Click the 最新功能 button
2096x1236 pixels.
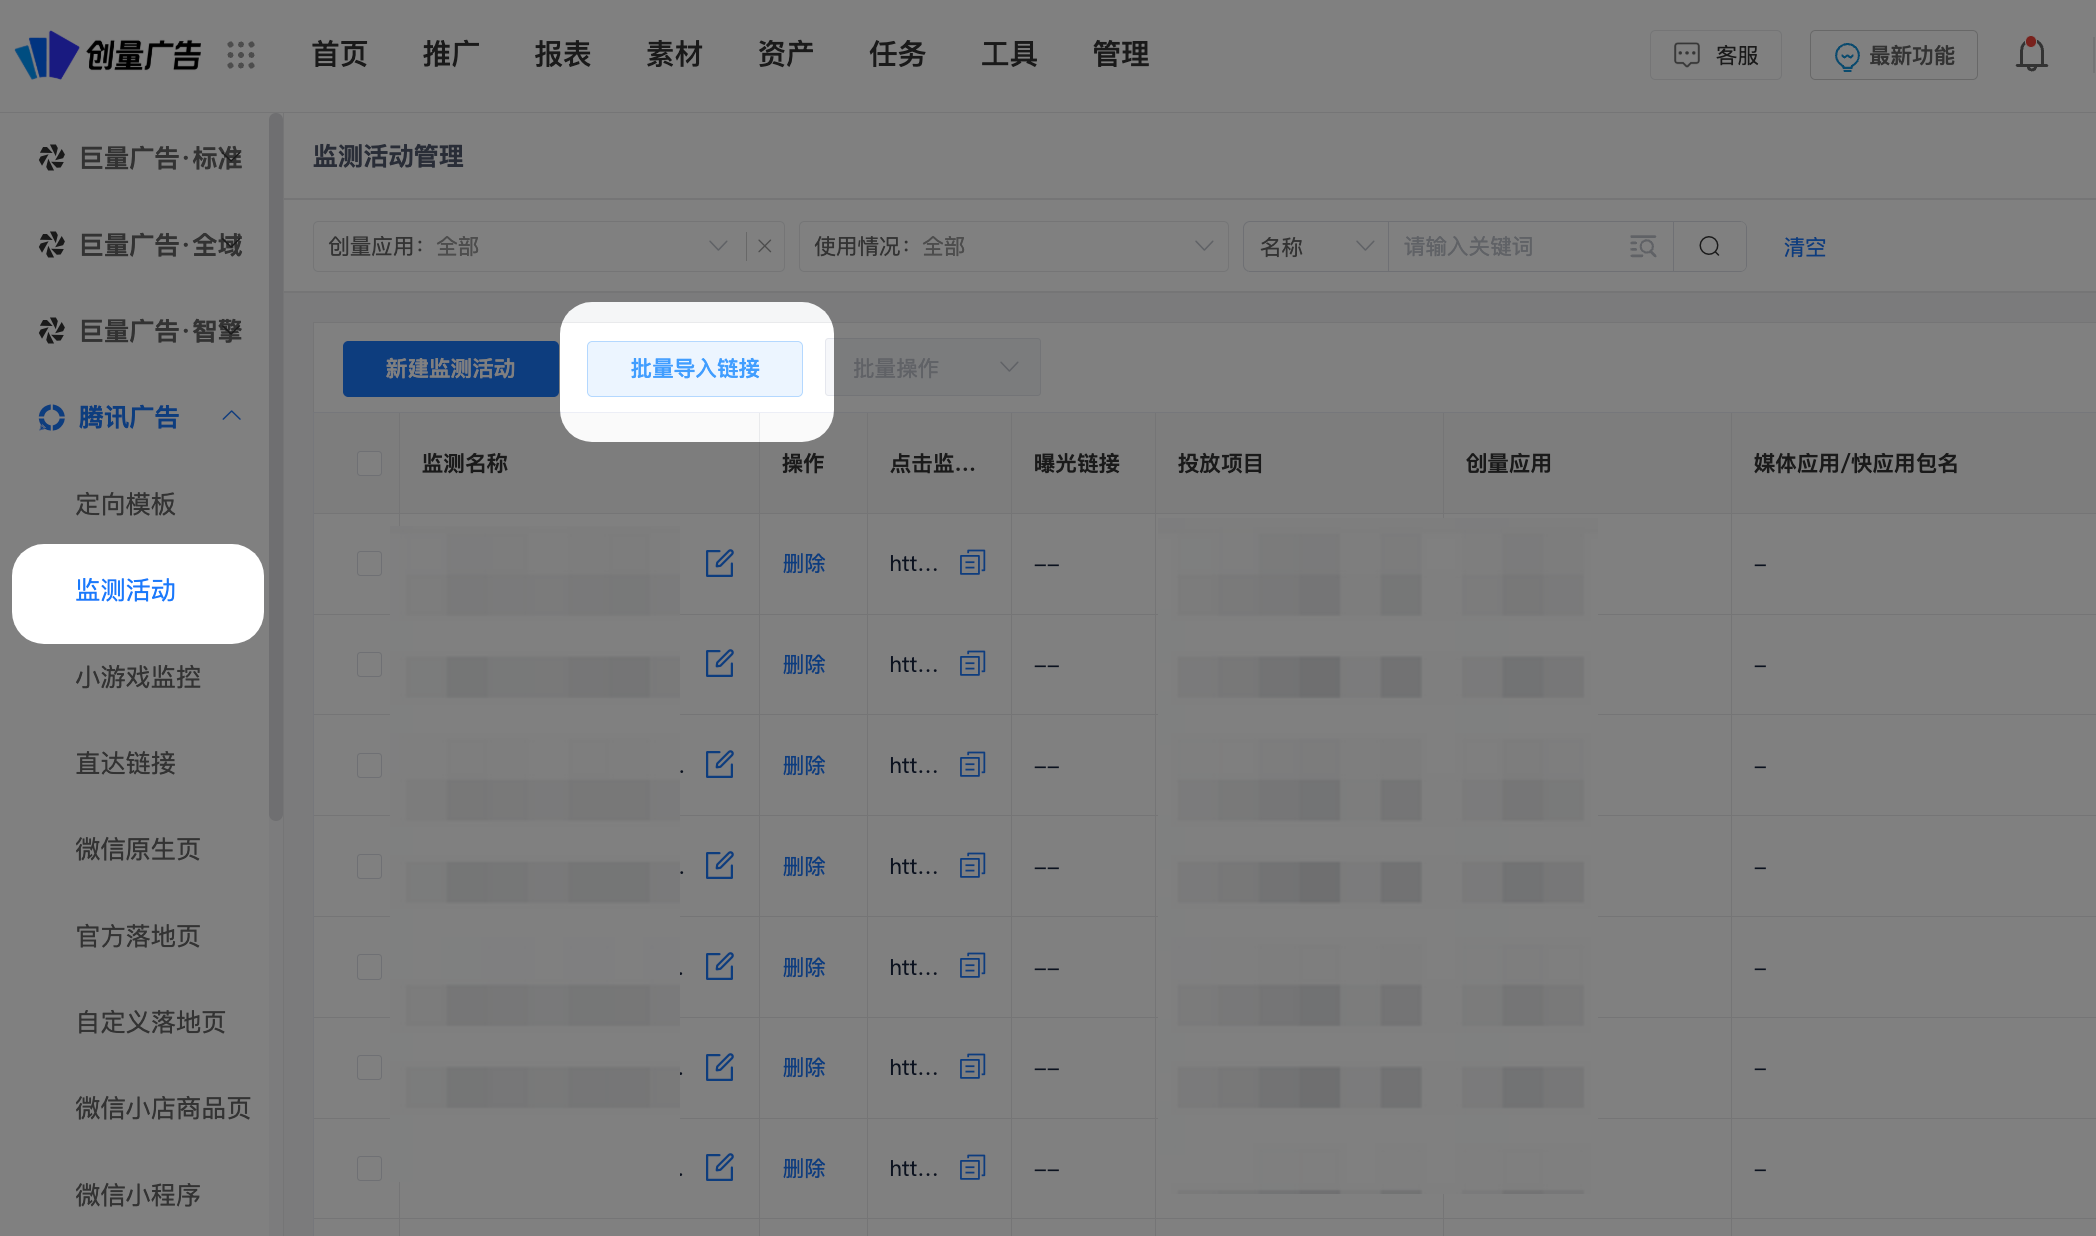(1894, 55)
